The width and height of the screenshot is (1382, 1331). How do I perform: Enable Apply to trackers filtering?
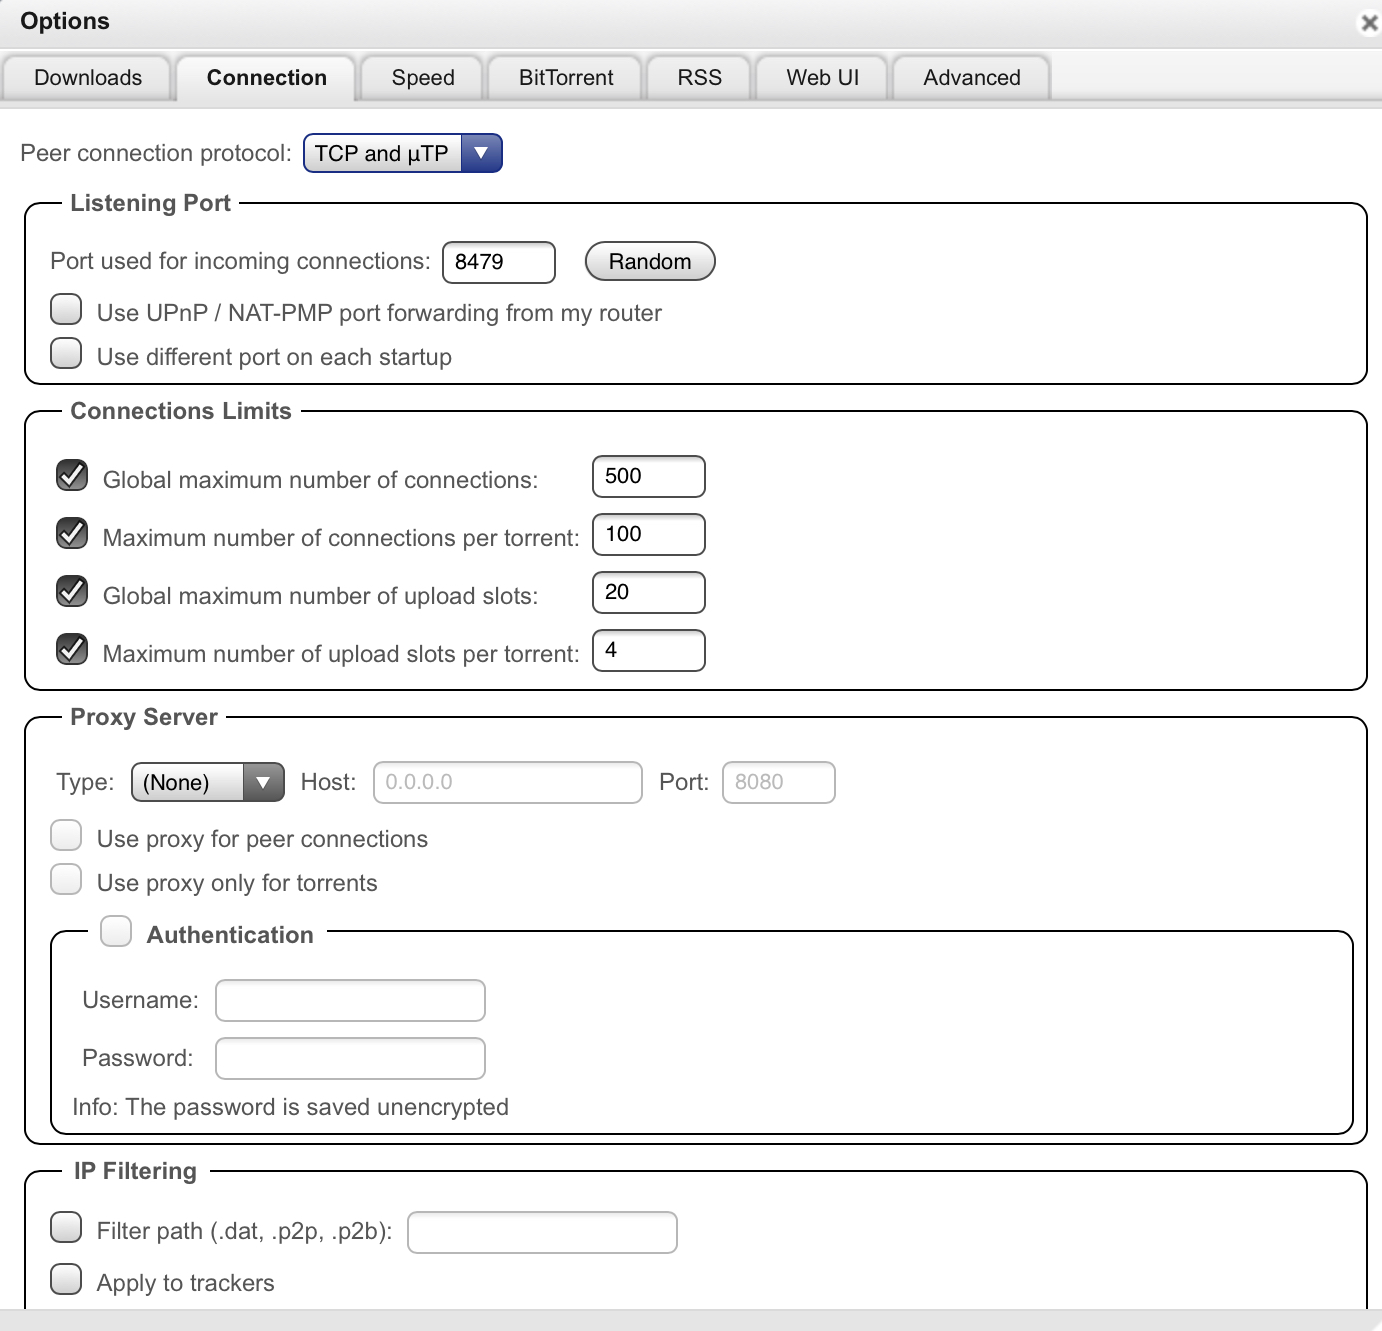(65, 1279)
